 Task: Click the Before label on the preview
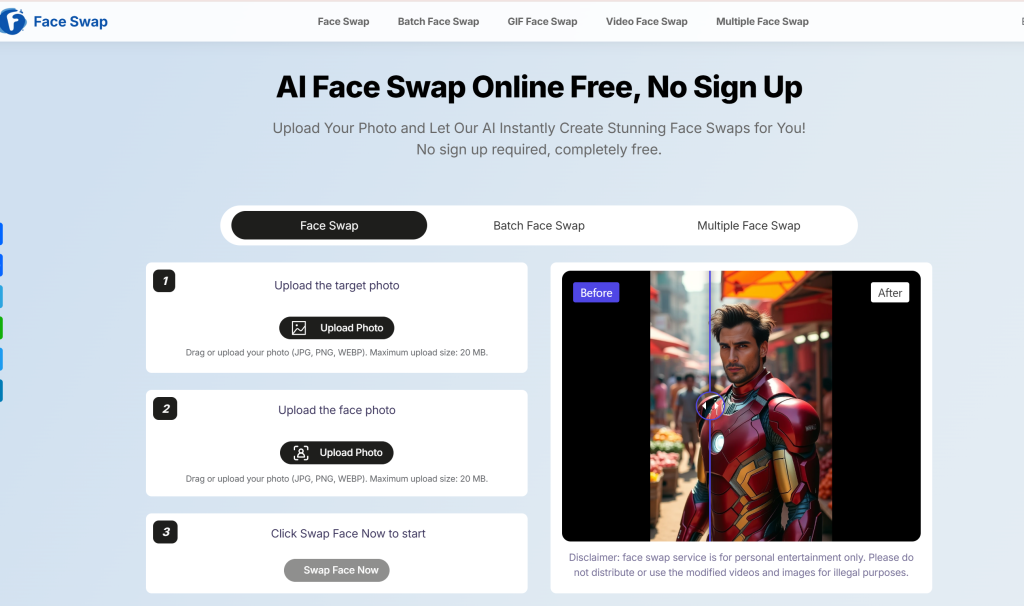coord(596,293)
